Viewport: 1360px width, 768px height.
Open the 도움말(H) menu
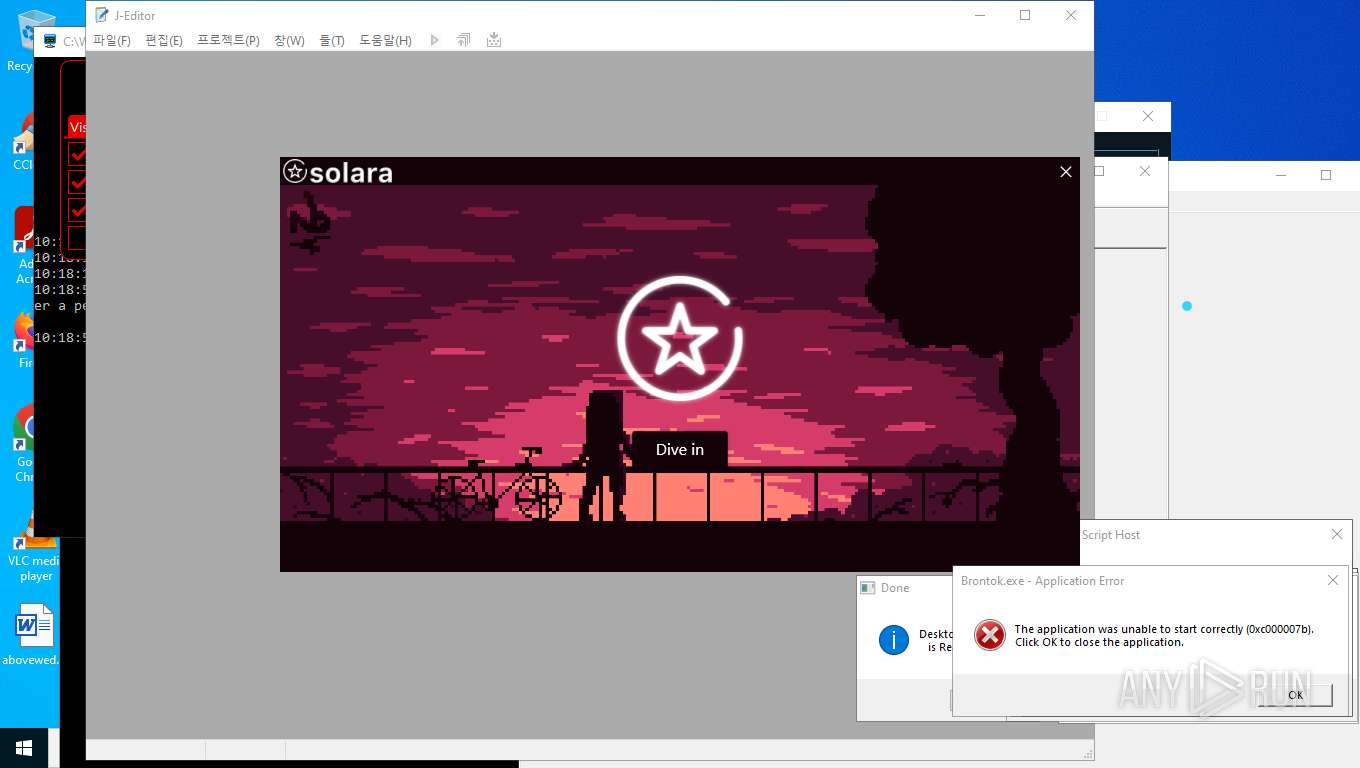pyautogui.click(x=385, y=40)
